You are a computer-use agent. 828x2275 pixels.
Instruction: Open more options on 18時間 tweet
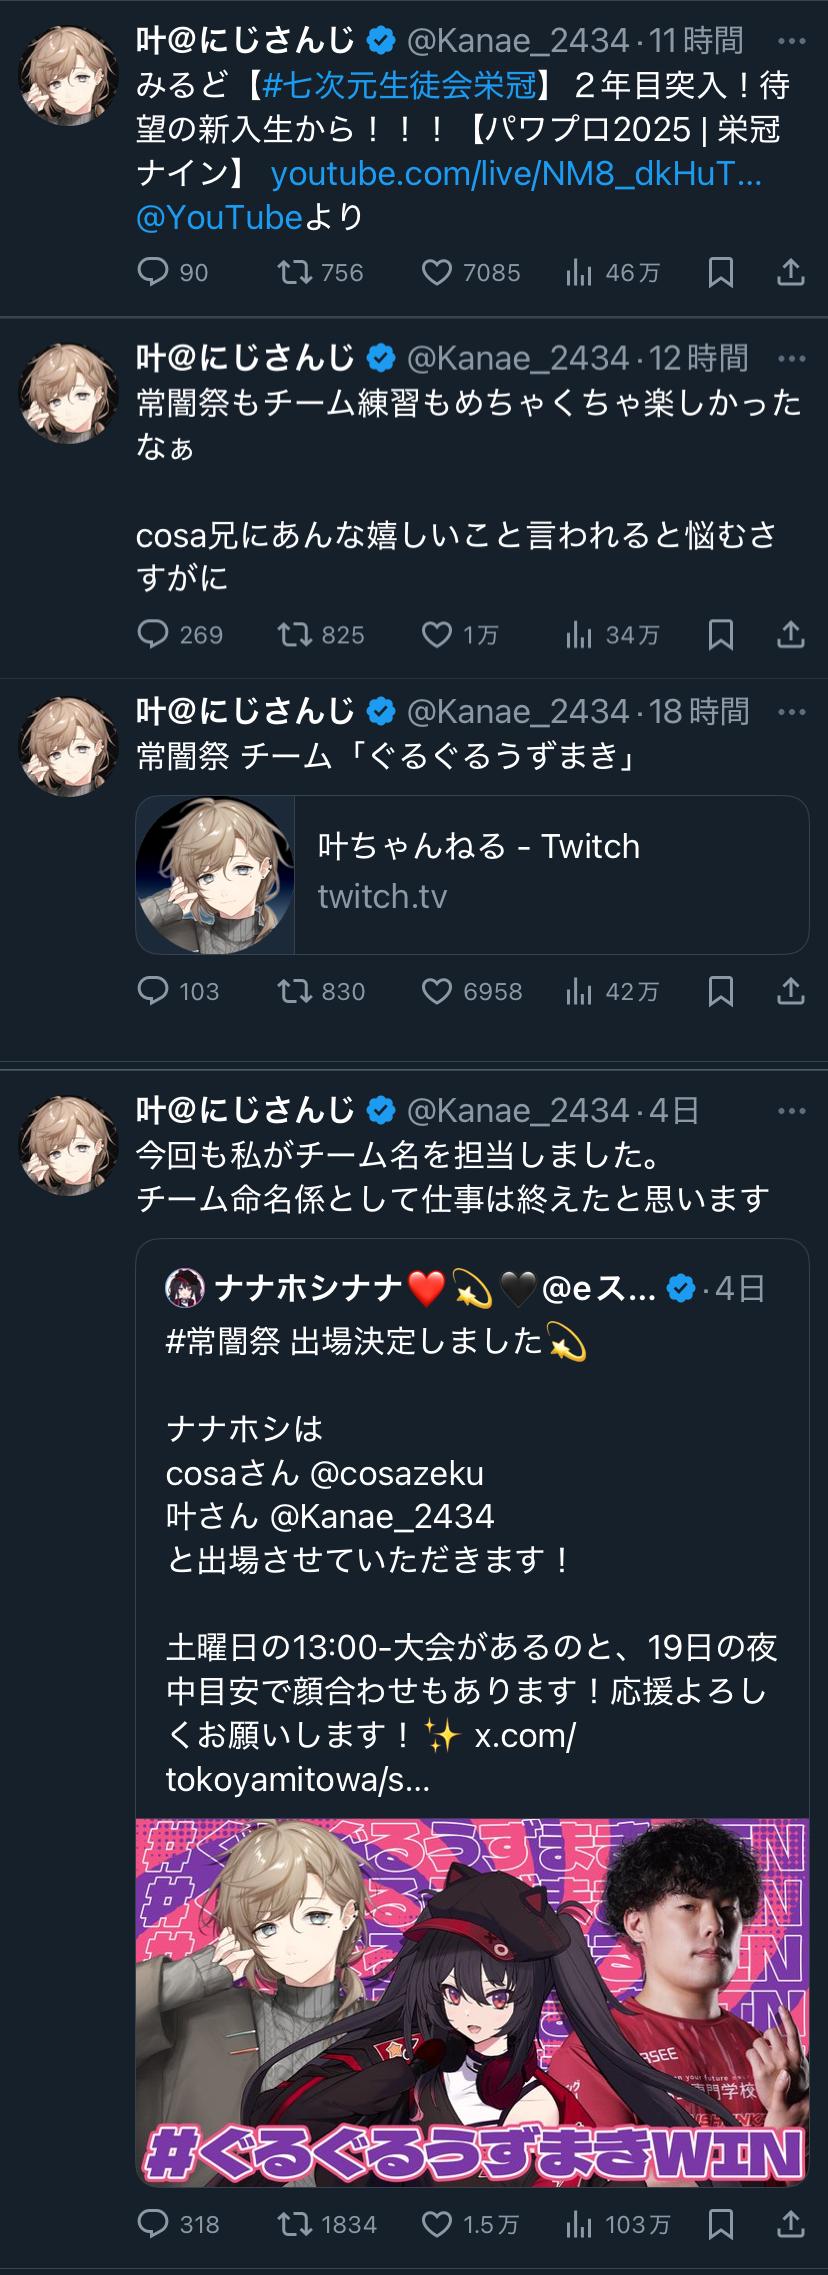pyautogui.click(x=790, y=712)
